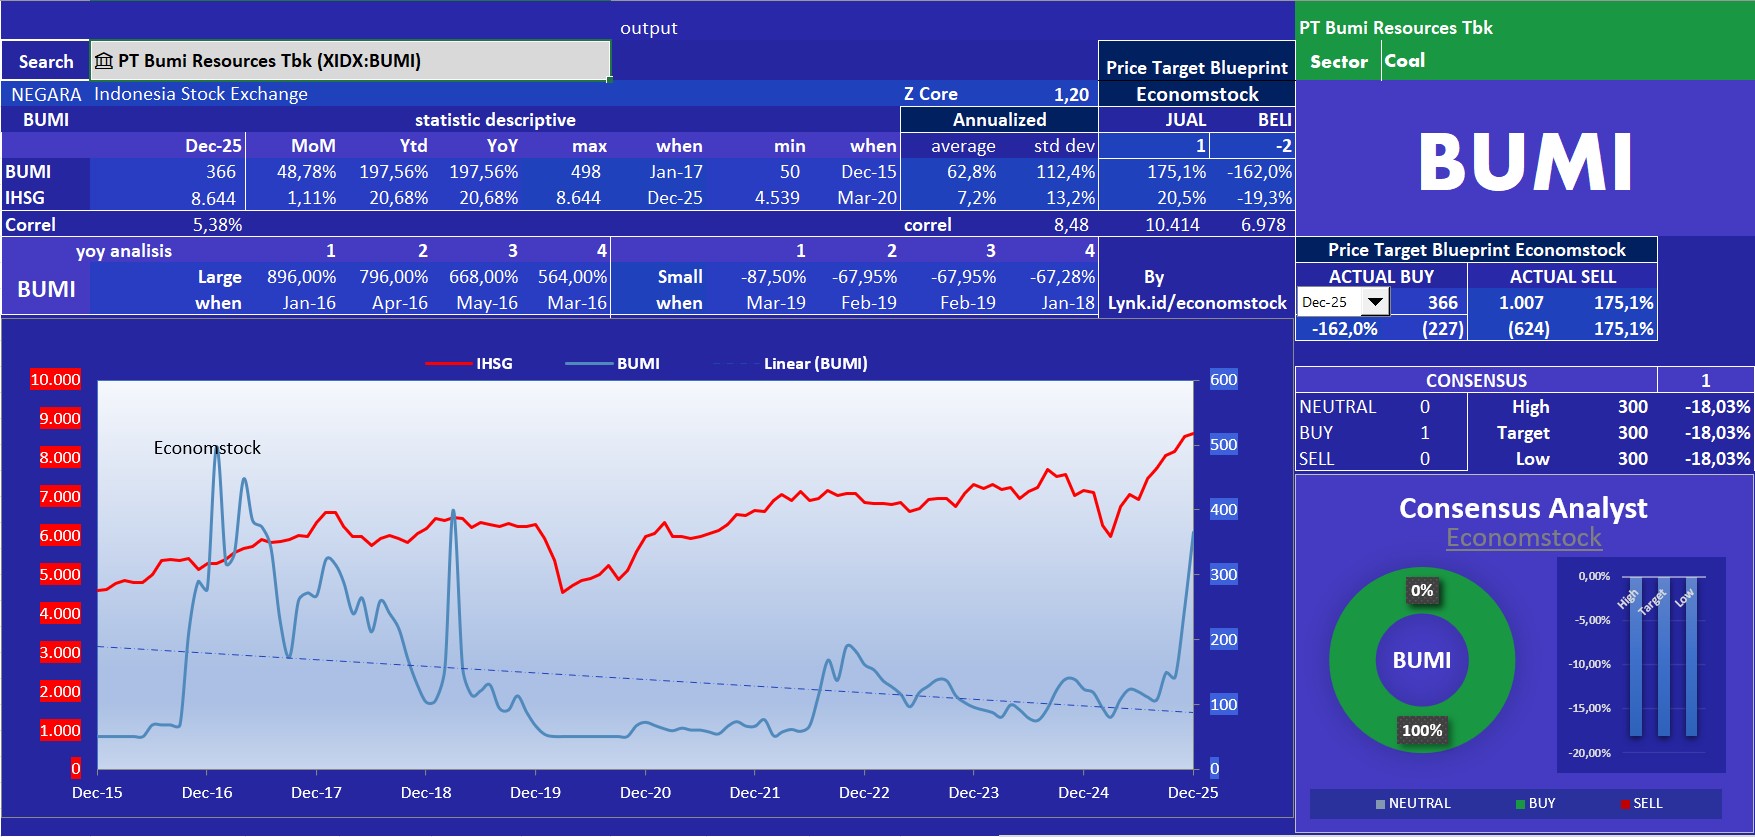Click the Search label cell
This screenshot has height=837, width=1755.
pos(46,61)
